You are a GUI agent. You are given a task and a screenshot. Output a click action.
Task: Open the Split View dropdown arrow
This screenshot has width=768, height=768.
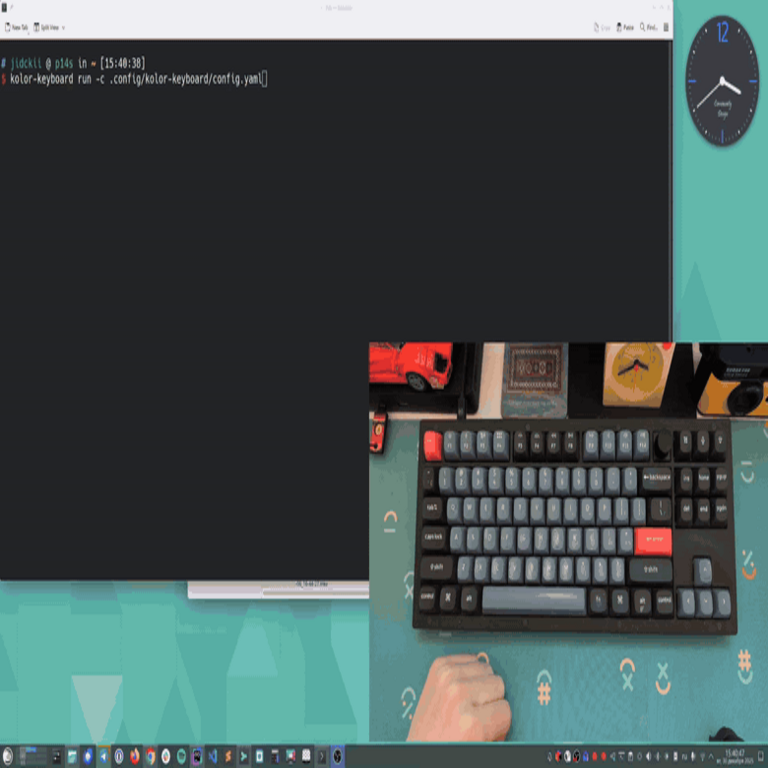pyautogui.click(x=63, y=27)
